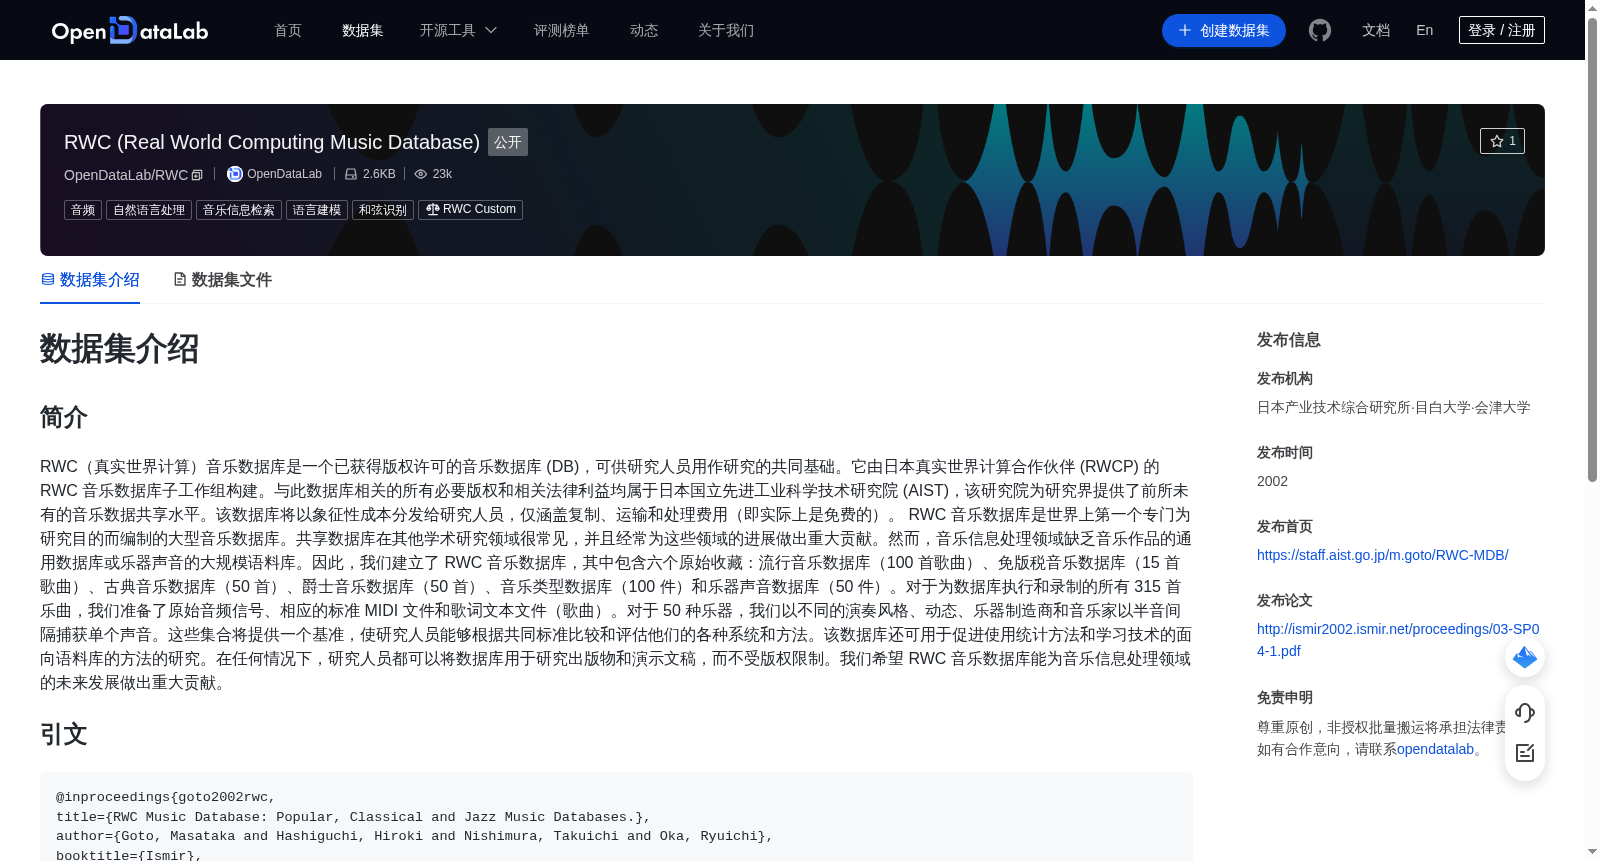Click the 创建数据集 button
This screenshot has height=861, width=1600.
point(1224,30)
